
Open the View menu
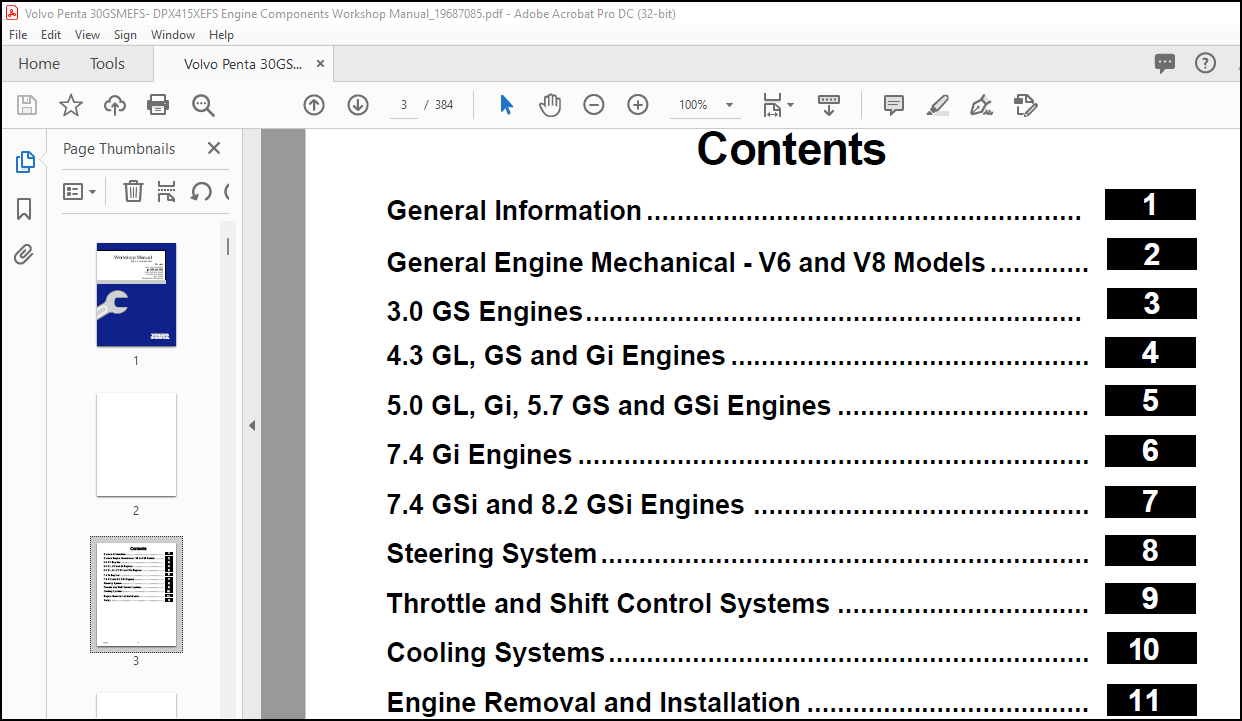[88, 34]
